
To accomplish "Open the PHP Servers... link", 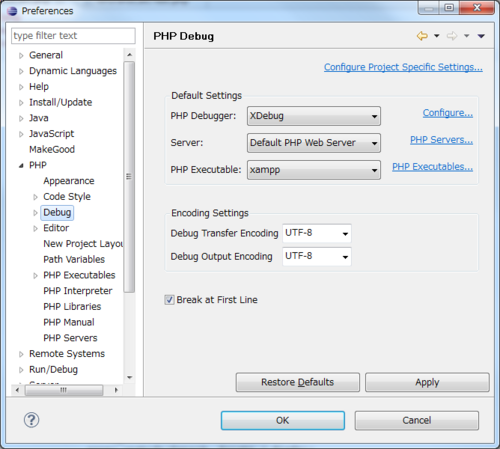I will click(441, 140).
